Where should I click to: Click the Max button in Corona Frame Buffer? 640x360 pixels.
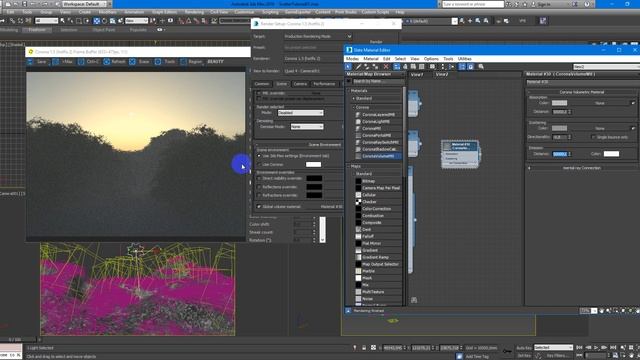pos(63,62)
